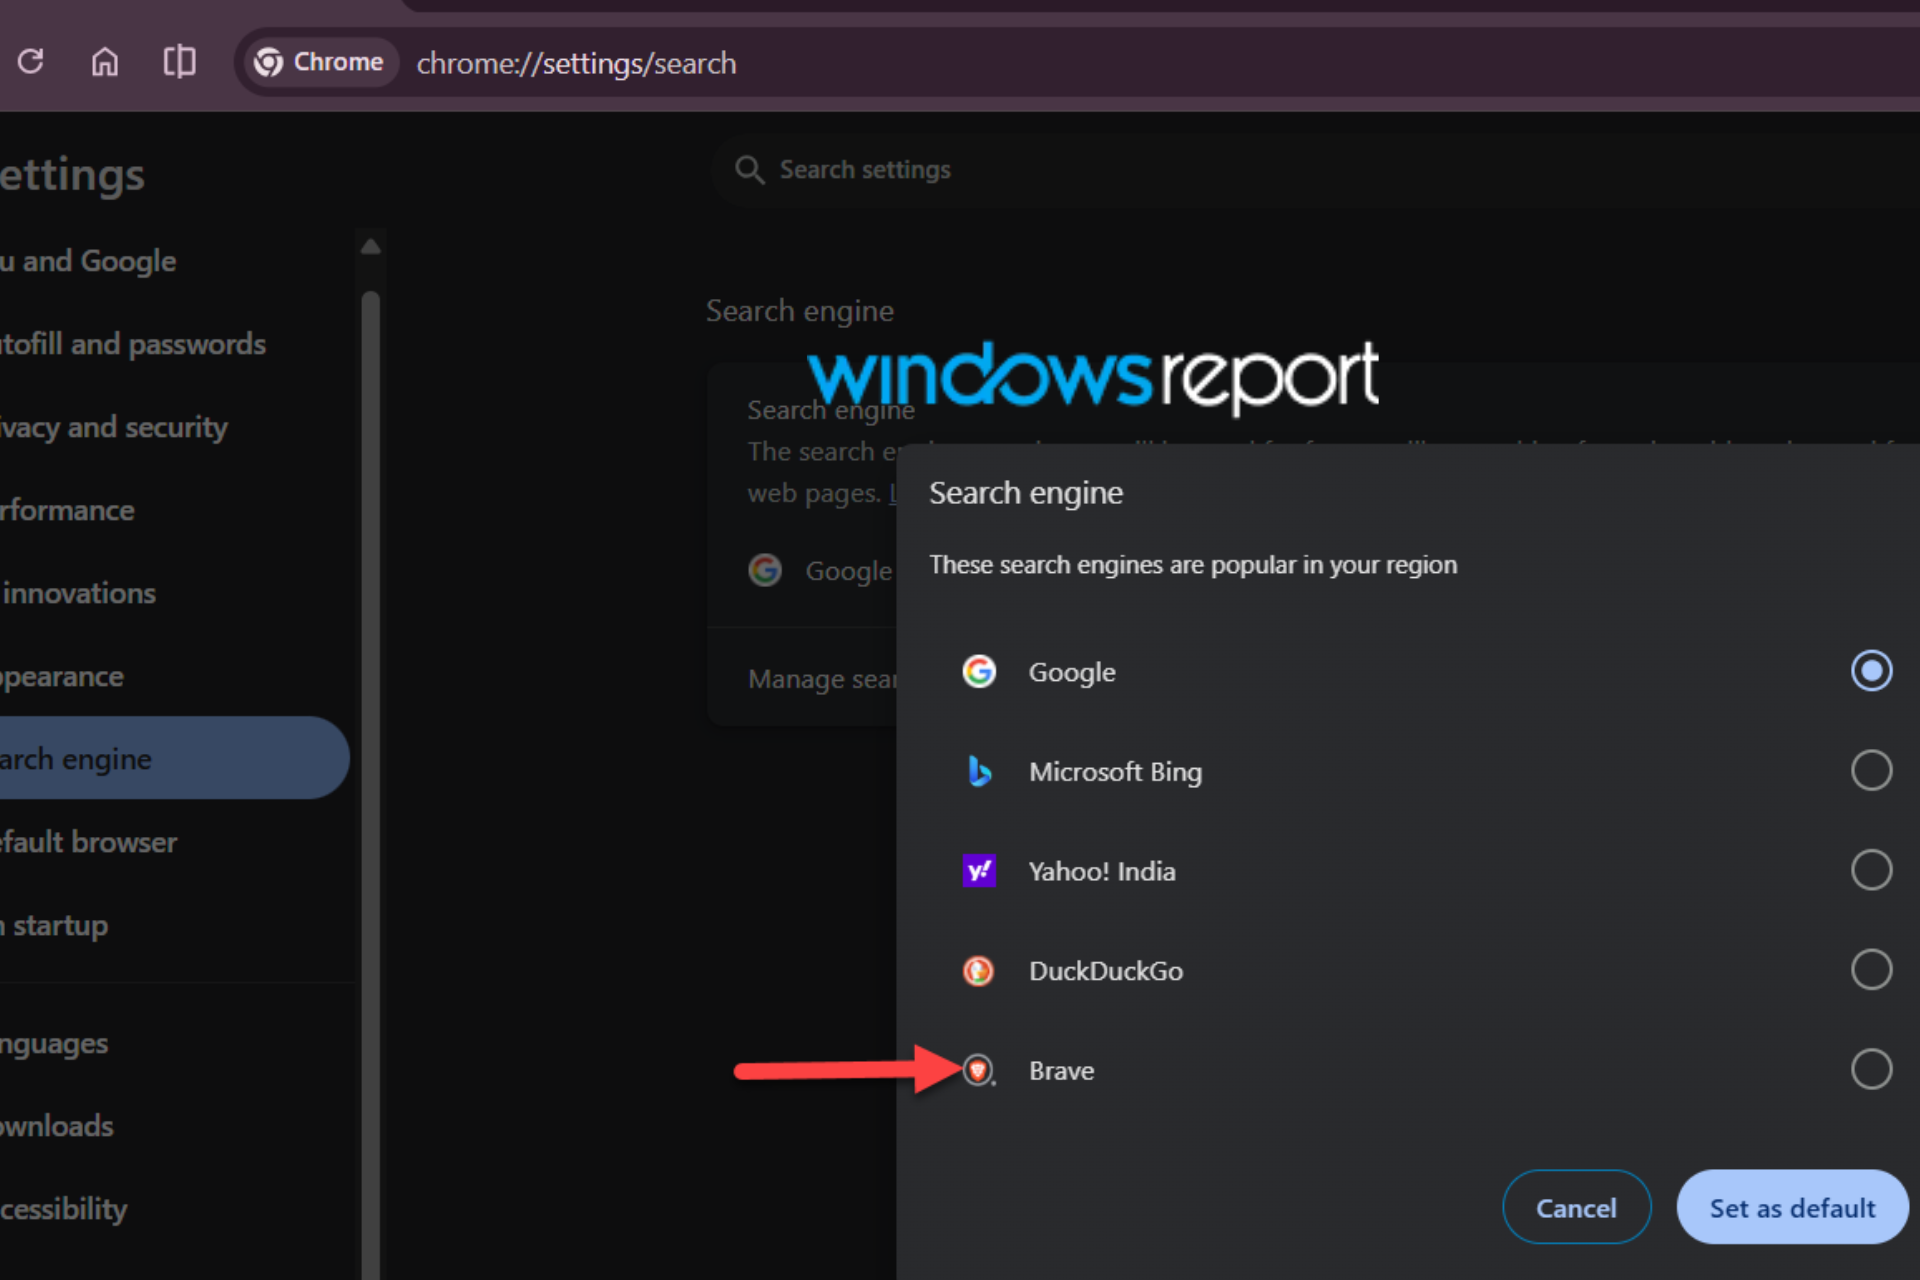The width and height of the screenshot is (1920, 1280).
Task: Select the Google radio button
Action: tap(1871, 671)
